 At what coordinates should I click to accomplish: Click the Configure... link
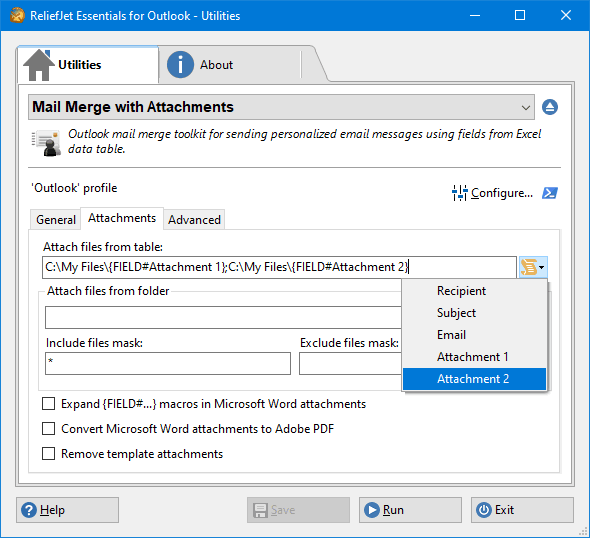[x=502, y=193]
